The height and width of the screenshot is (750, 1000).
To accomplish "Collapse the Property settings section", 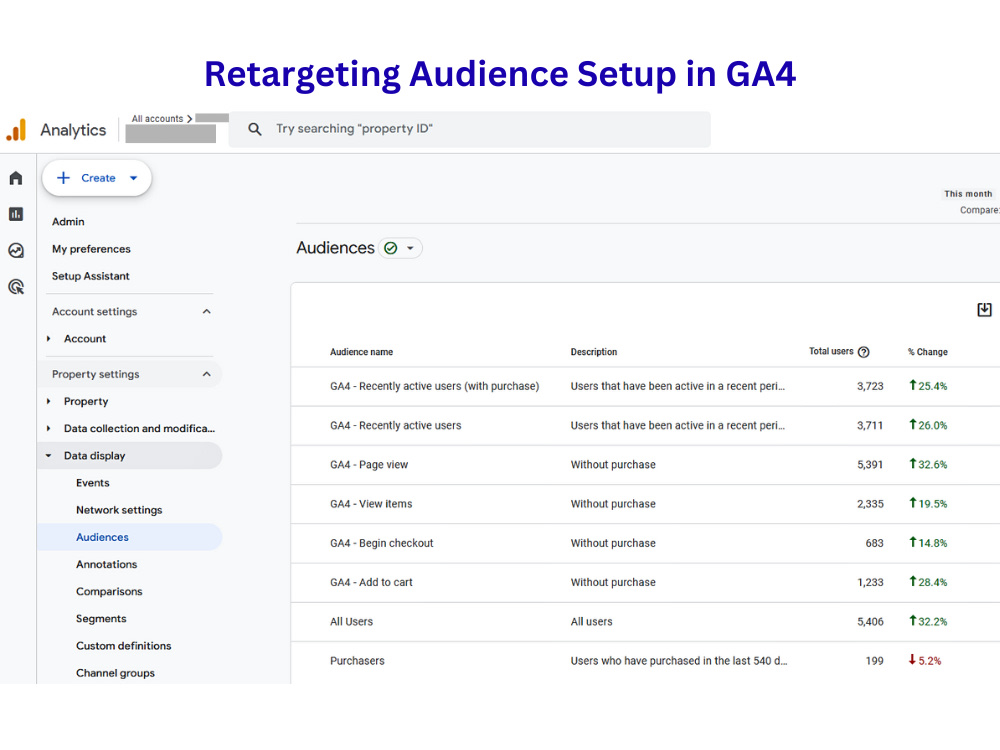I will (x=207, y=374).
